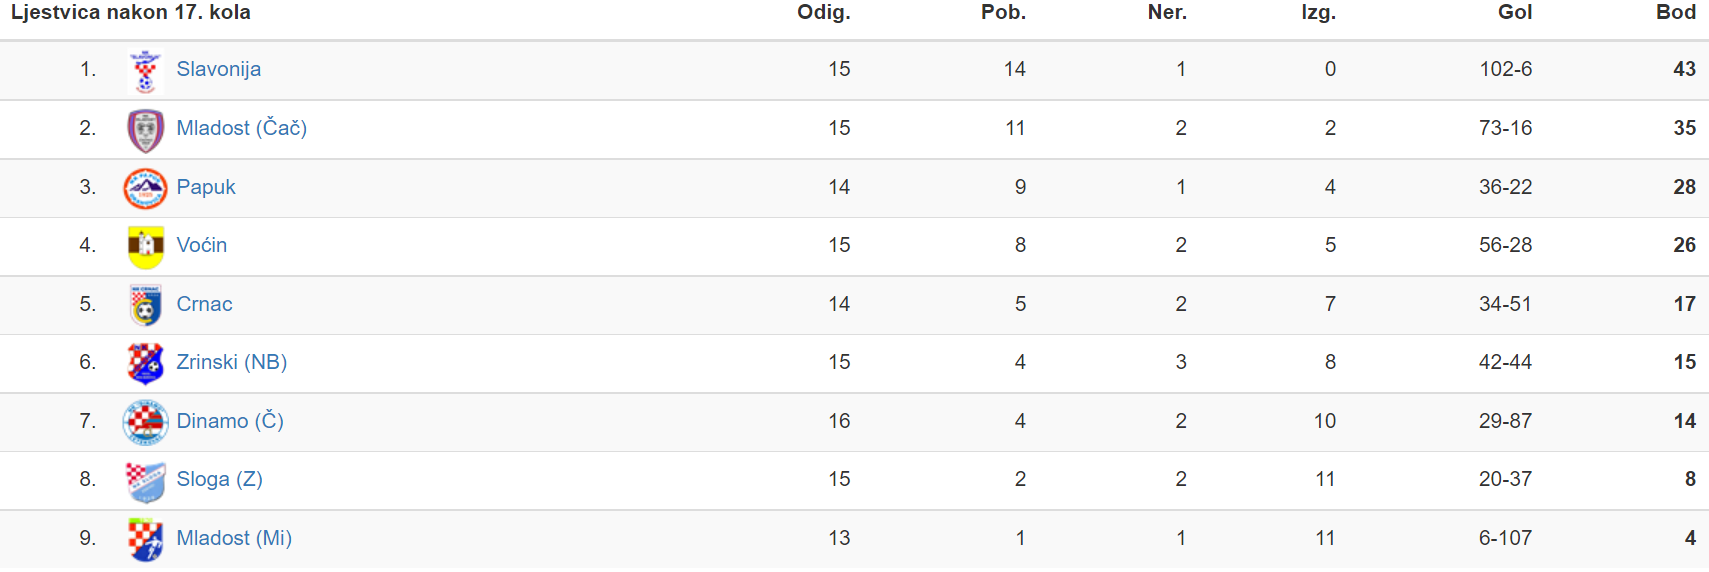Viewport: 1709px width, 572px height.
Task: Click the Gol column header
Action: pos(1515,12)
